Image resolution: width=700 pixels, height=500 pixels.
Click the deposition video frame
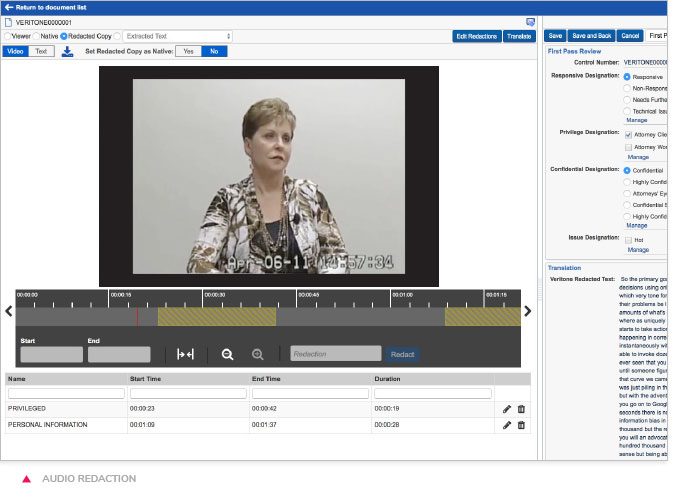click(x=269, y=176)
